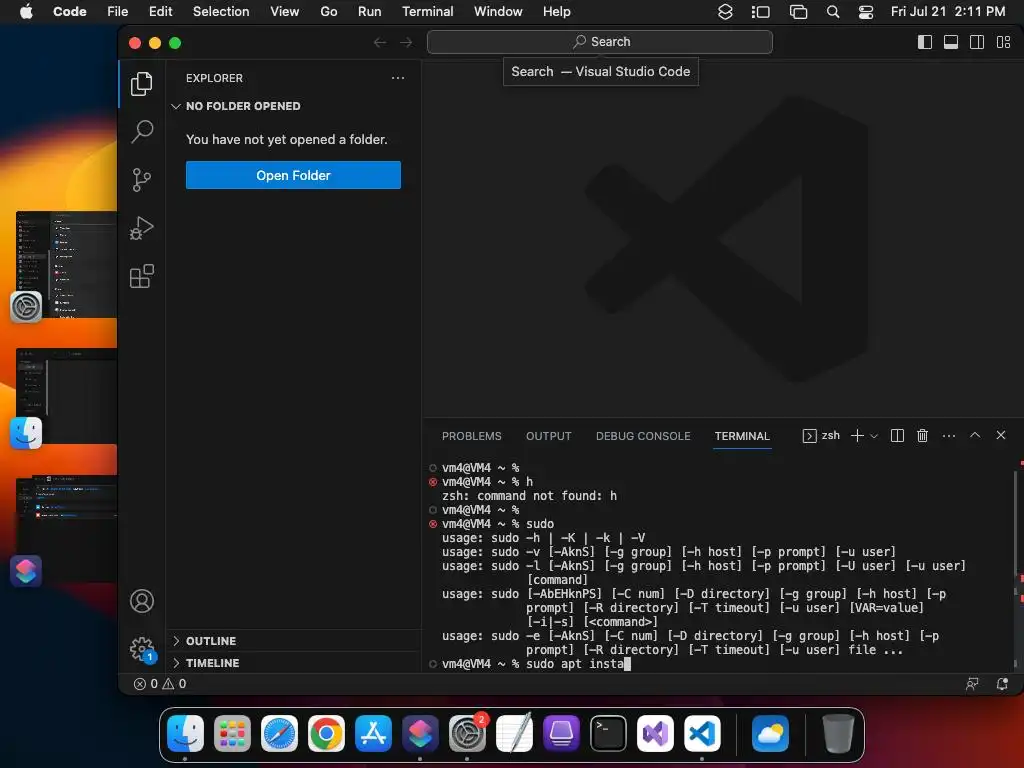This screenshot has width=1024, height=768.
Task: Switch to the Problems tab
Action: (x=472, y=436)
